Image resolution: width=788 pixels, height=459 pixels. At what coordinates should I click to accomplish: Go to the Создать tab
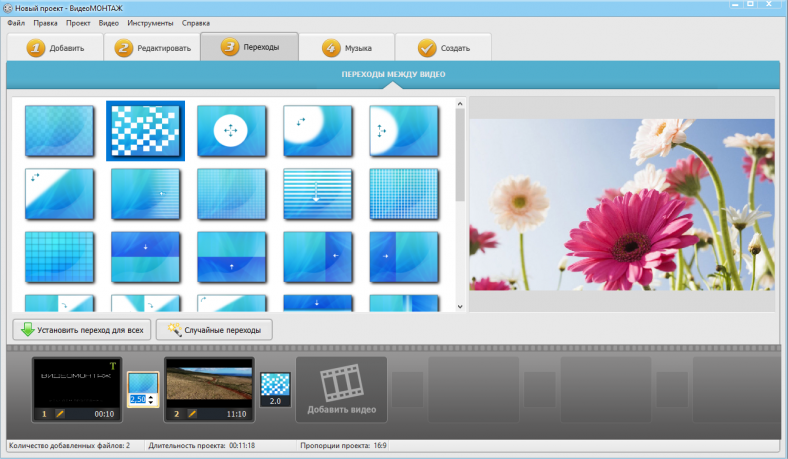(x=443, y=48)
